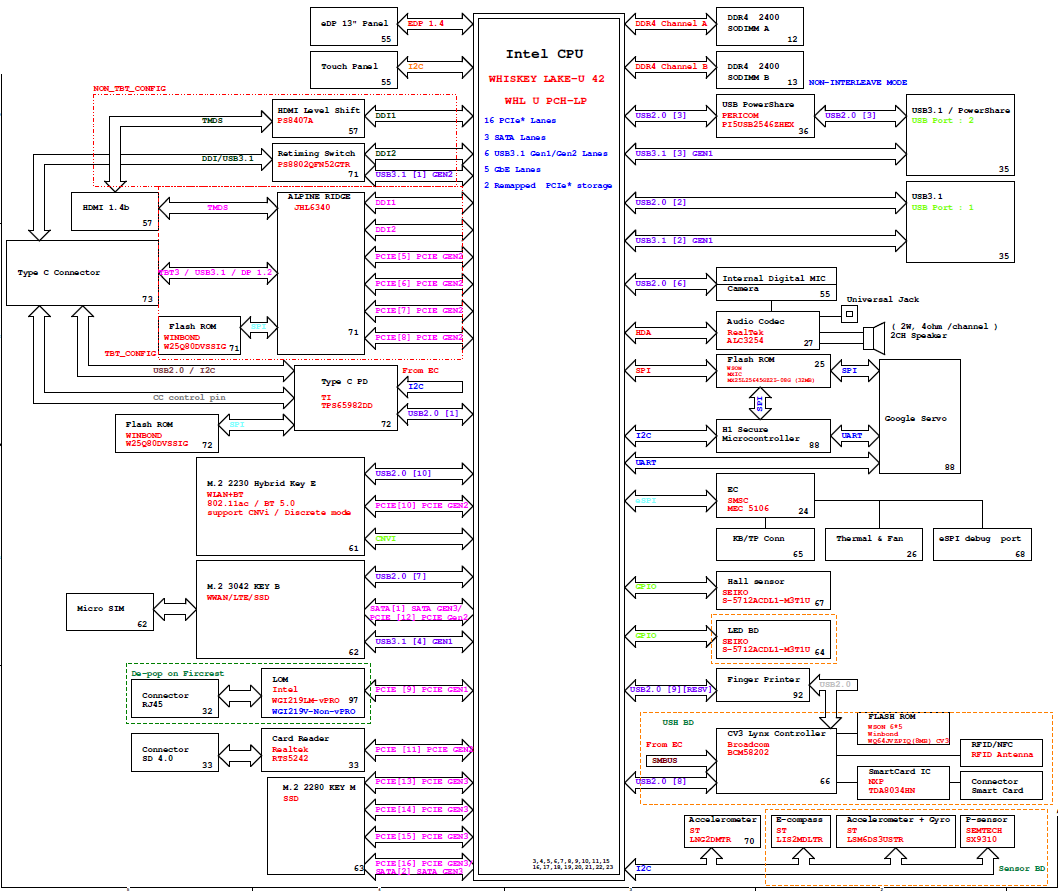Select the E-compass LIS2MDLTR block
Viewport: 1058px width, 891px height.
click(x=800, y=831)
